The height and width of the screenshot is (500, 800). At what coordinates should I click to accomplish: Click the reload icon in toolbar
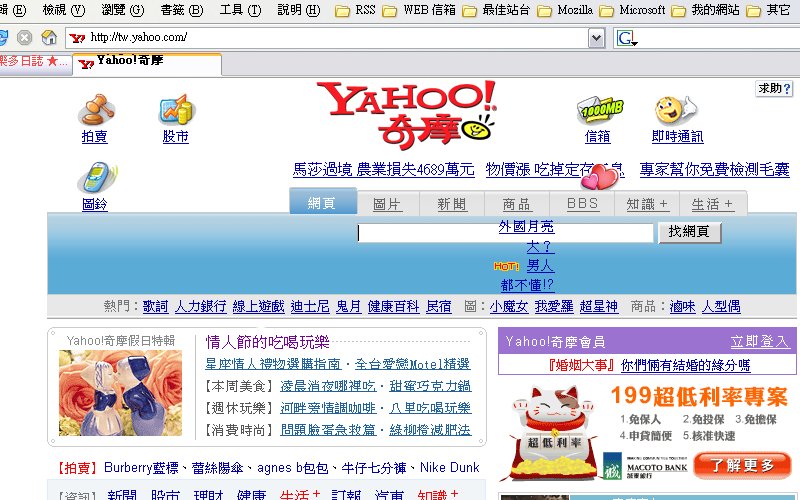[x=4, y=37]
